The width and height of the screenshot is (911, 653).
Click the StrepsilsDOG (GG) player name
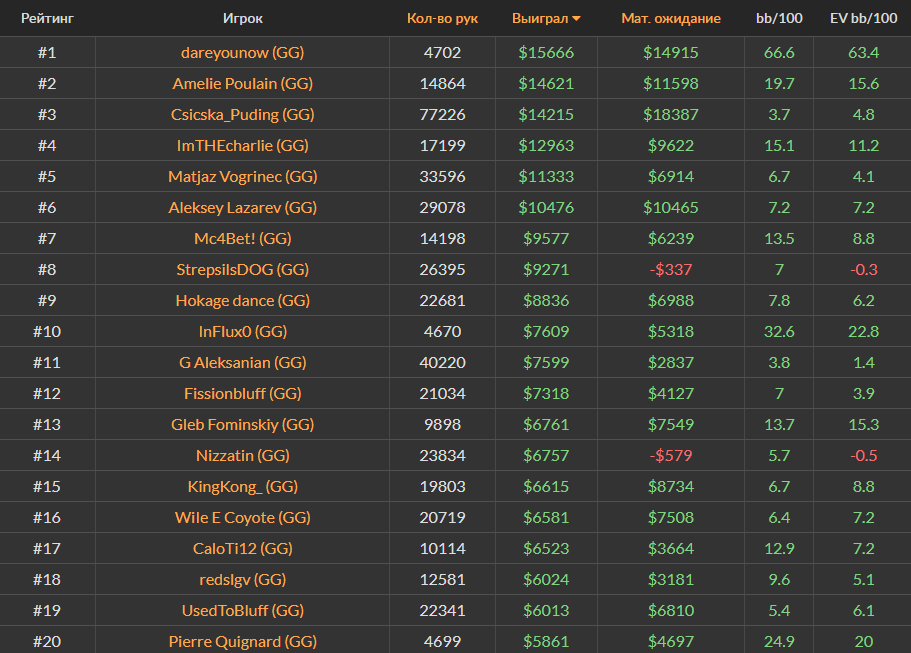pyautogui.click(x=243, y=269)
